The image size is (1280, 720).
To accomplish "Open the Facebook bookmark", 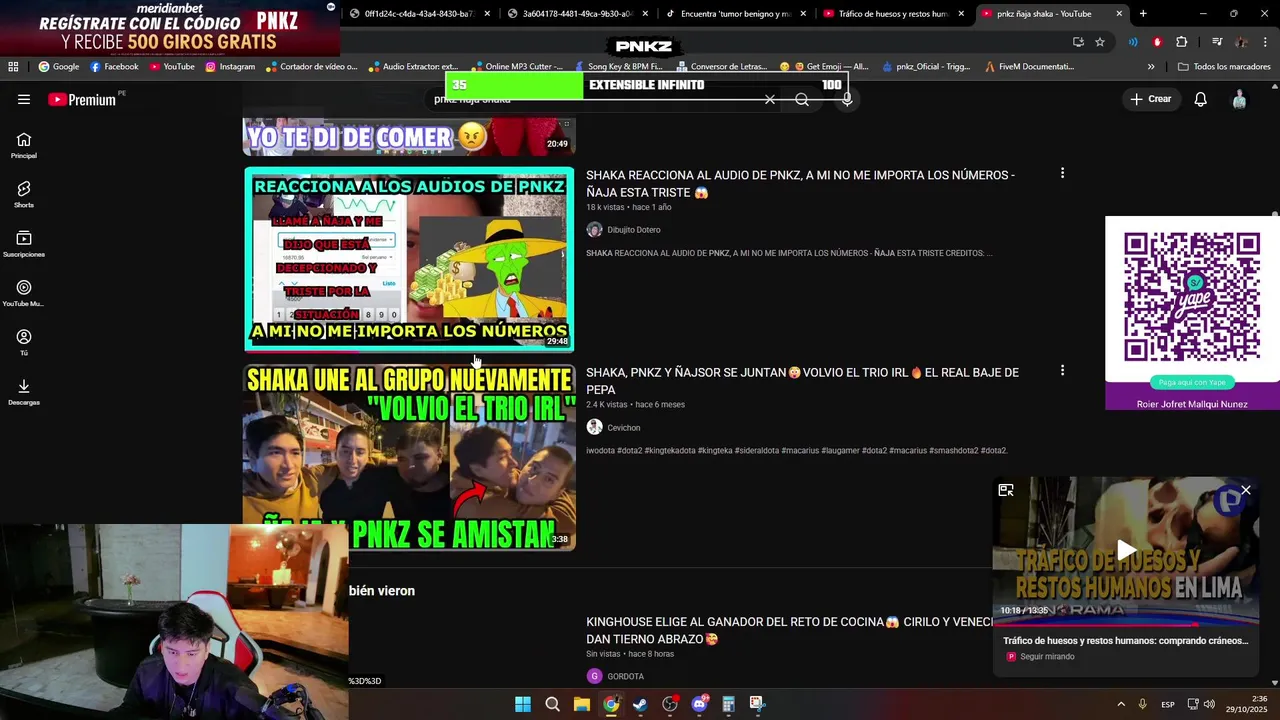I will (x=114, y=67).
